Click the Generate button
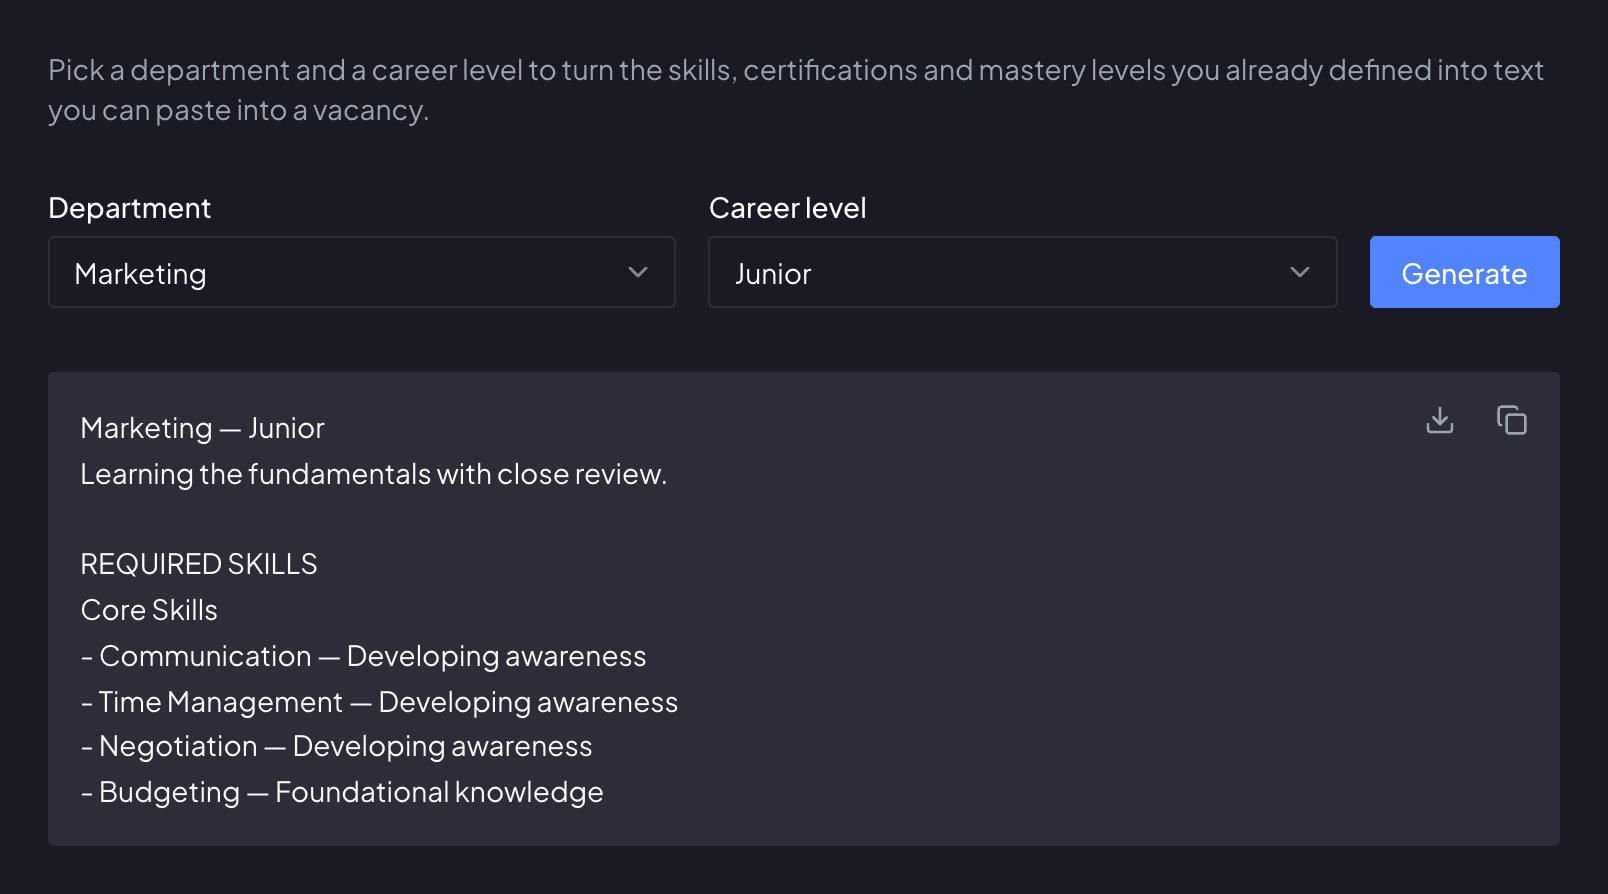 coord(1464,272)
